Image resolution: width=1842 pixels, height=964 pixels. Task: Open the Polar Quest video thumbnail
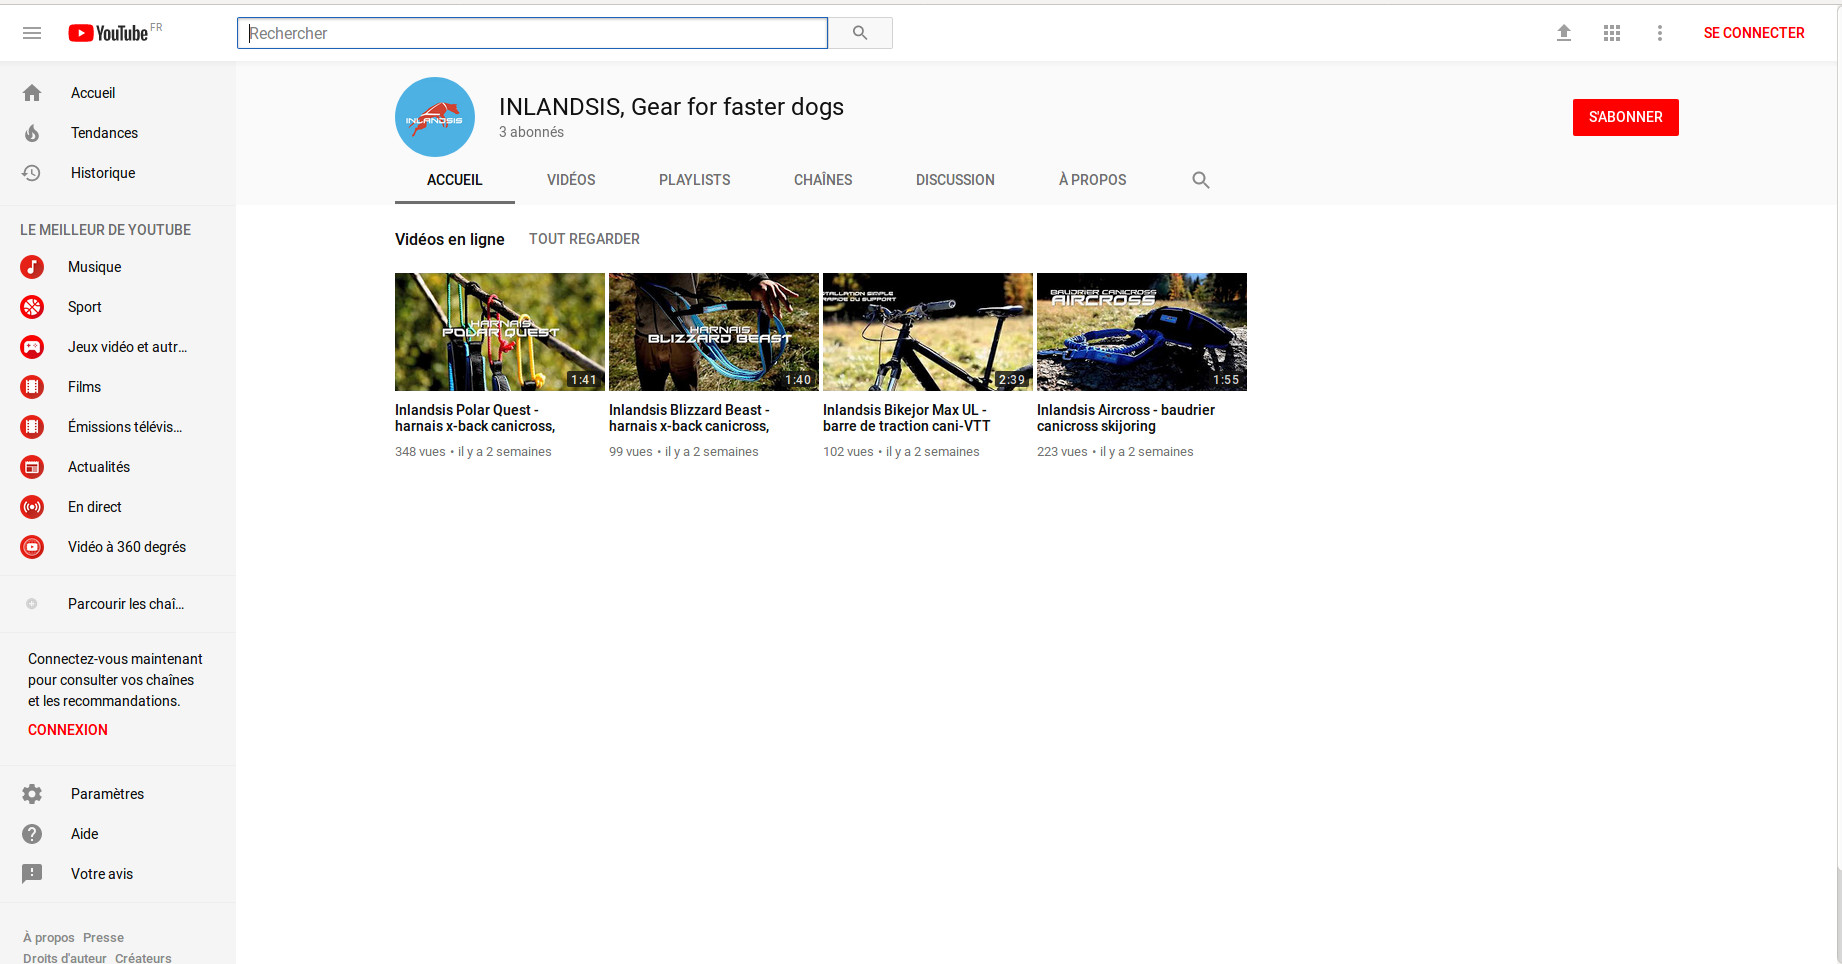pyautogui.click(x=500, y=332)
